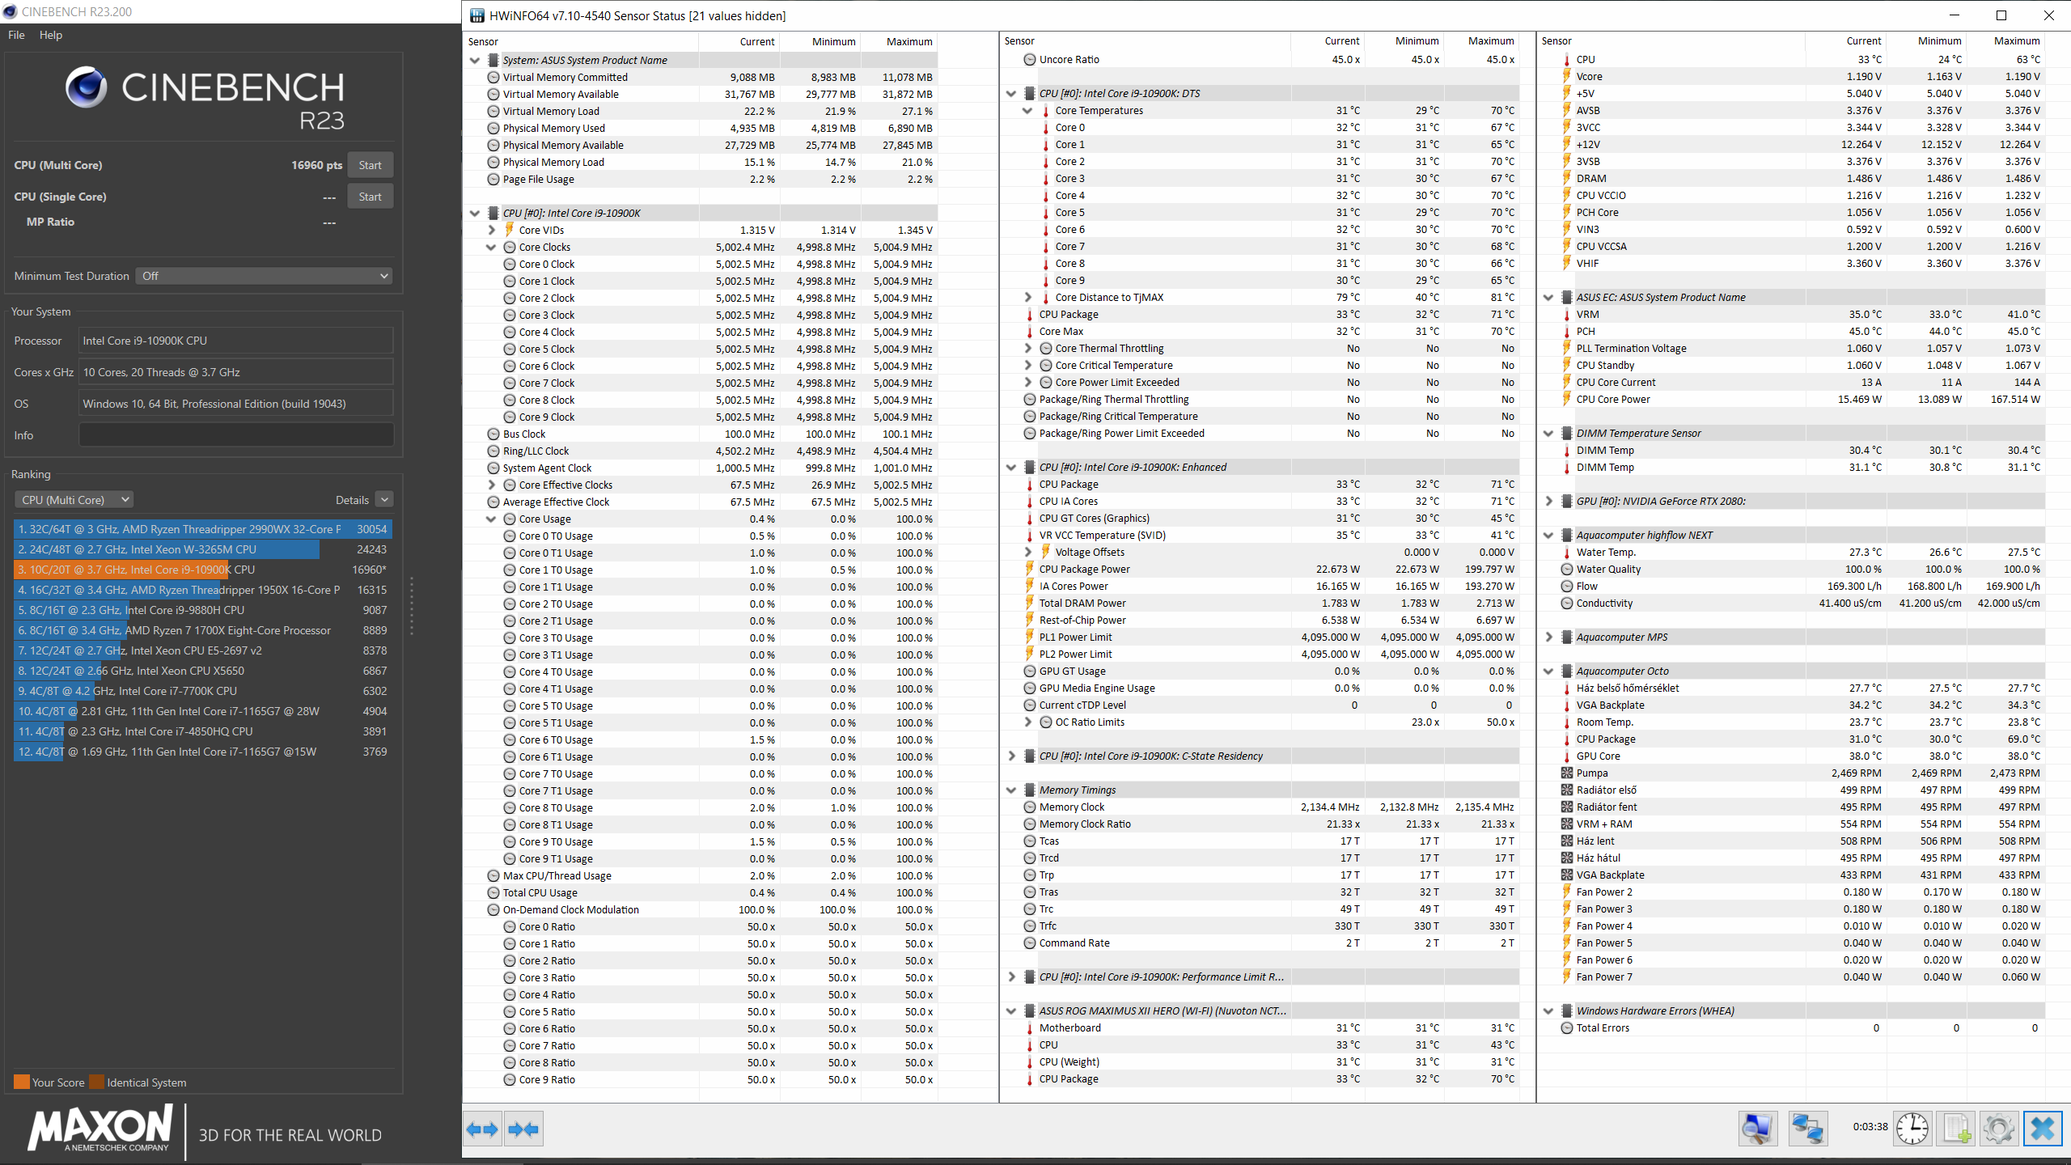This screenshot has height=1165, width=2071.
Task: Open the Minimum Test Duration dropdown
Action: point(264,276)
